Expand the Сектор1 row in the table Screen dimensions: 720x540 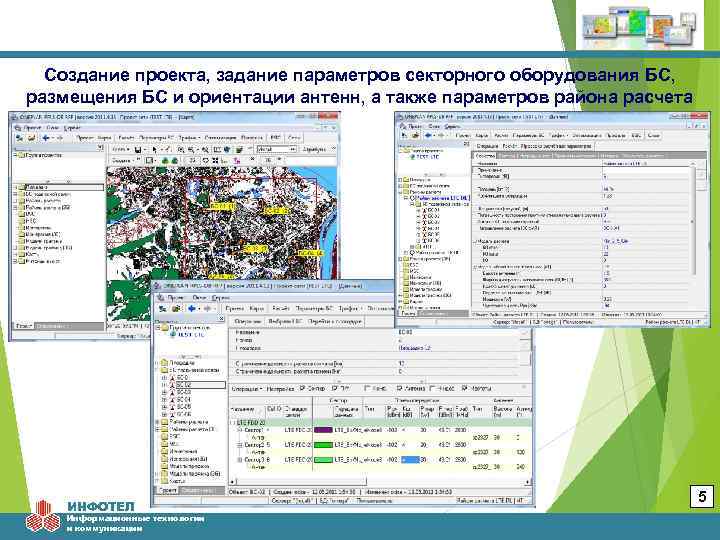click(x=239, y=430)
